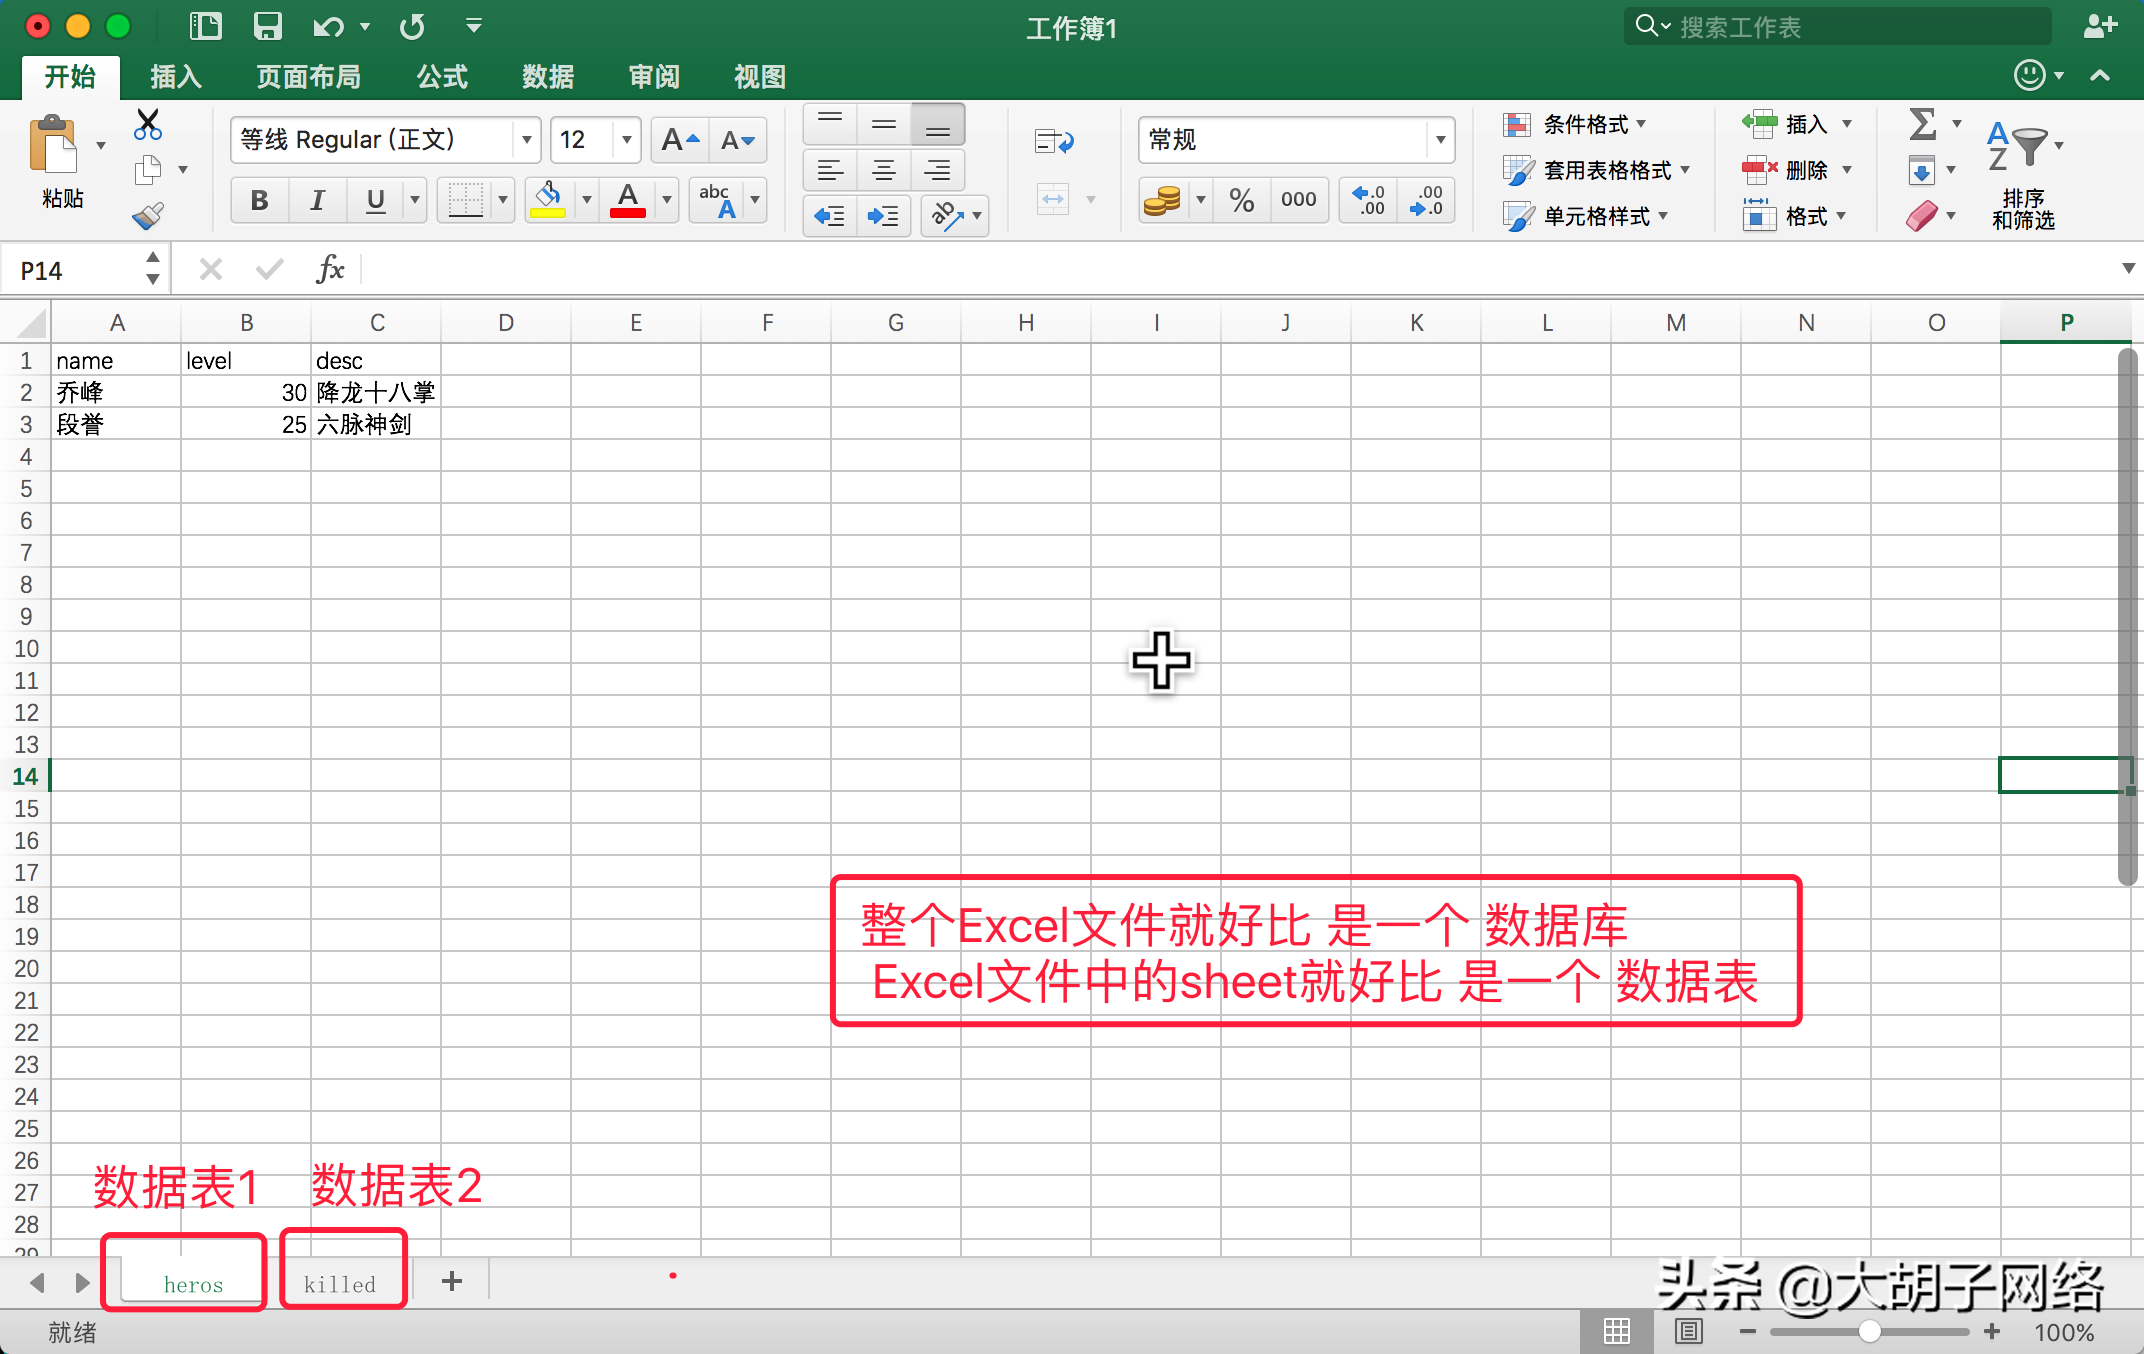Switch to the killed sheet tab
This screenshot has width=2144, height=1354.
pyautogui.click(x=340, y=1283)
